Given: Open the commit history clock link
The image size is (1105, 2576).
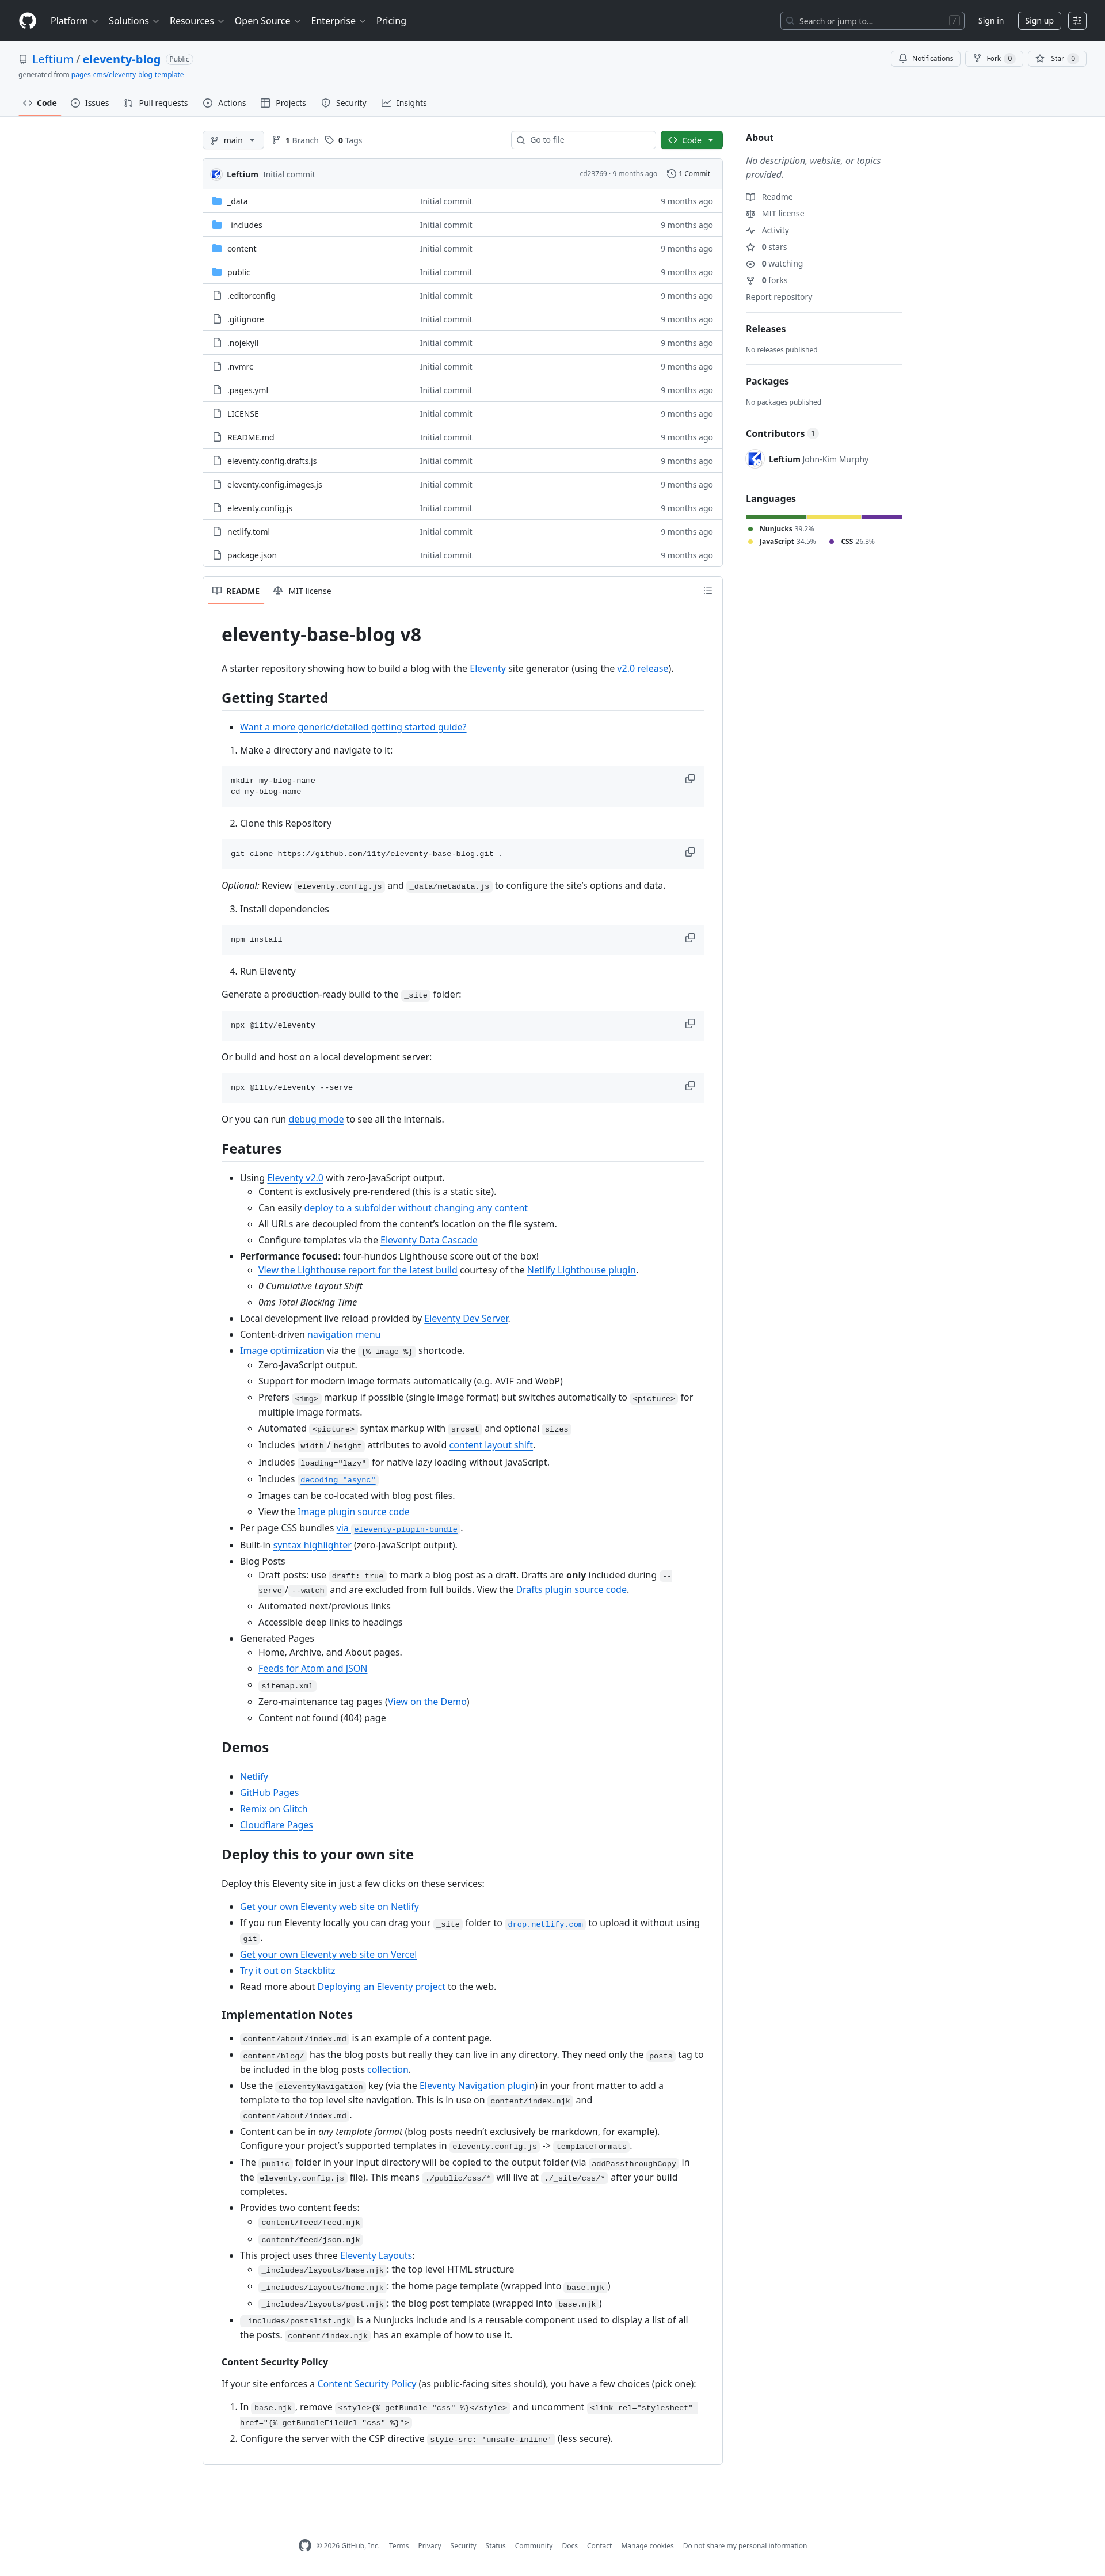Looking at the screenshot, I should coord(688,174).
